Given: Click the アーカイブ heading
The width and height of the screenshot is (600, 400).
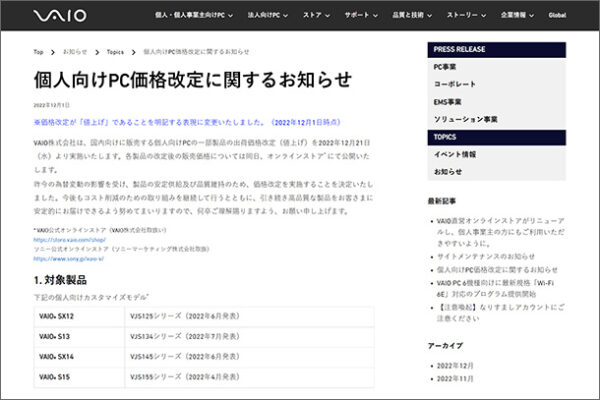Looking at the screenshot, I should [445, 346].
